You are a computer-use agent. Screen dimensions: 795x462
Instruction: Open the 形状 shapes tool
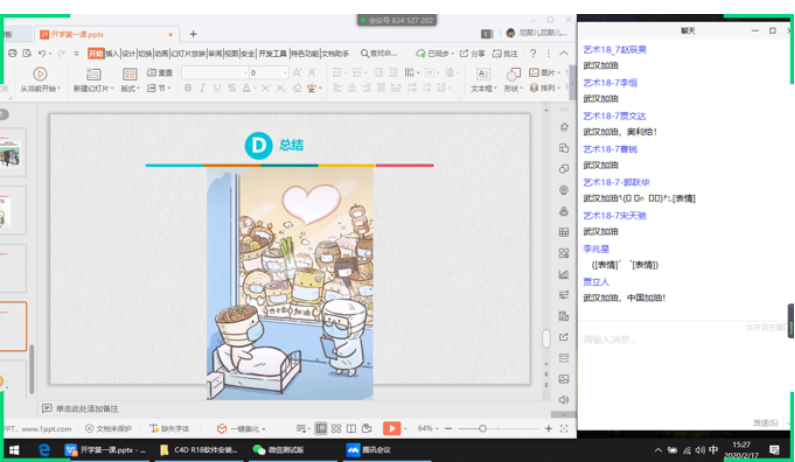point(513,74)
